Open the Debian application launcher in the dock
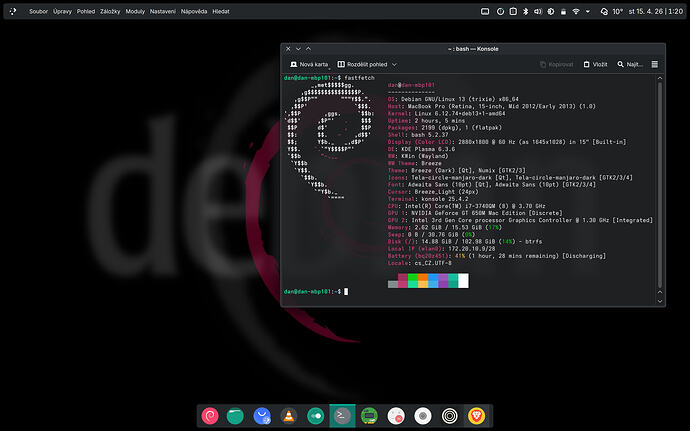The image size is (690, 431). pos(210,416)
